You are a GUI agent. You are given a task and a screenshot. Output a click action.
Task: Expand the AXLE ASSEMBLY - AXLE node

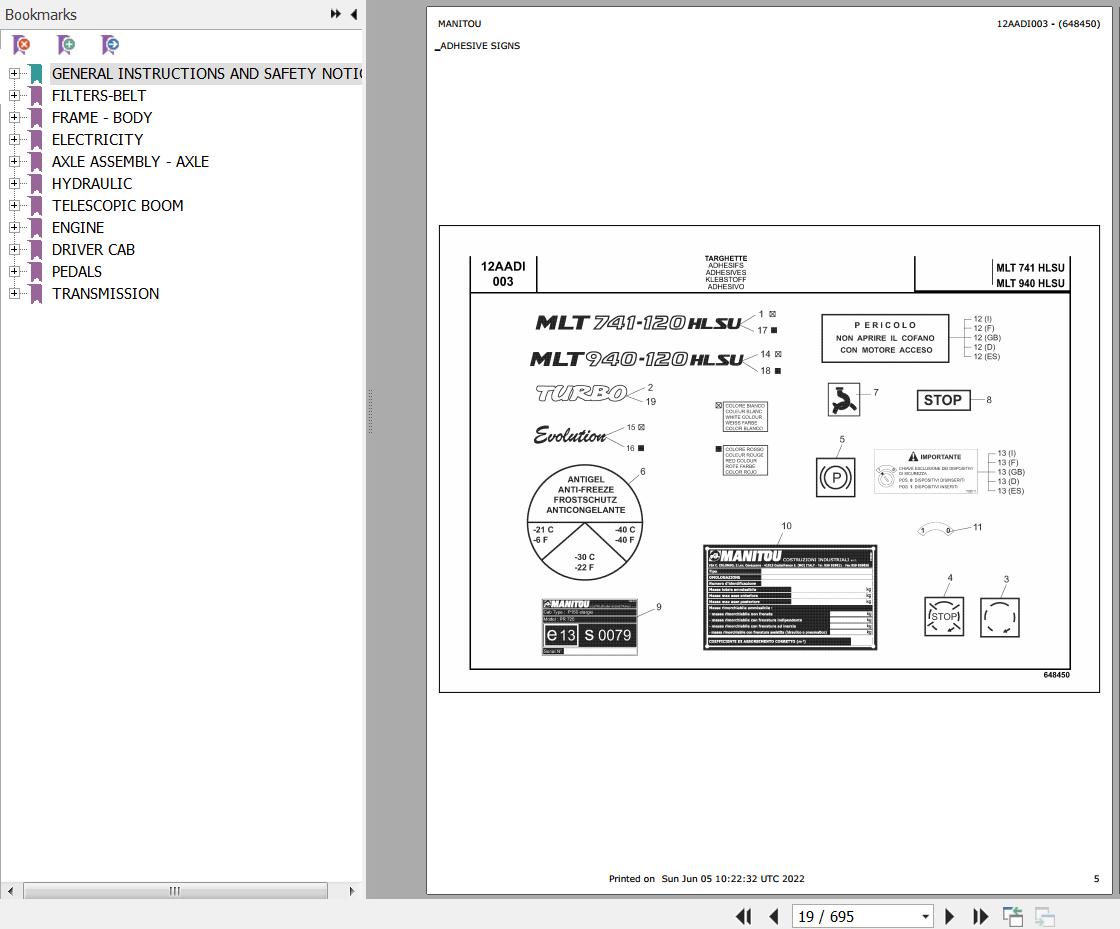tap(14, 161)
